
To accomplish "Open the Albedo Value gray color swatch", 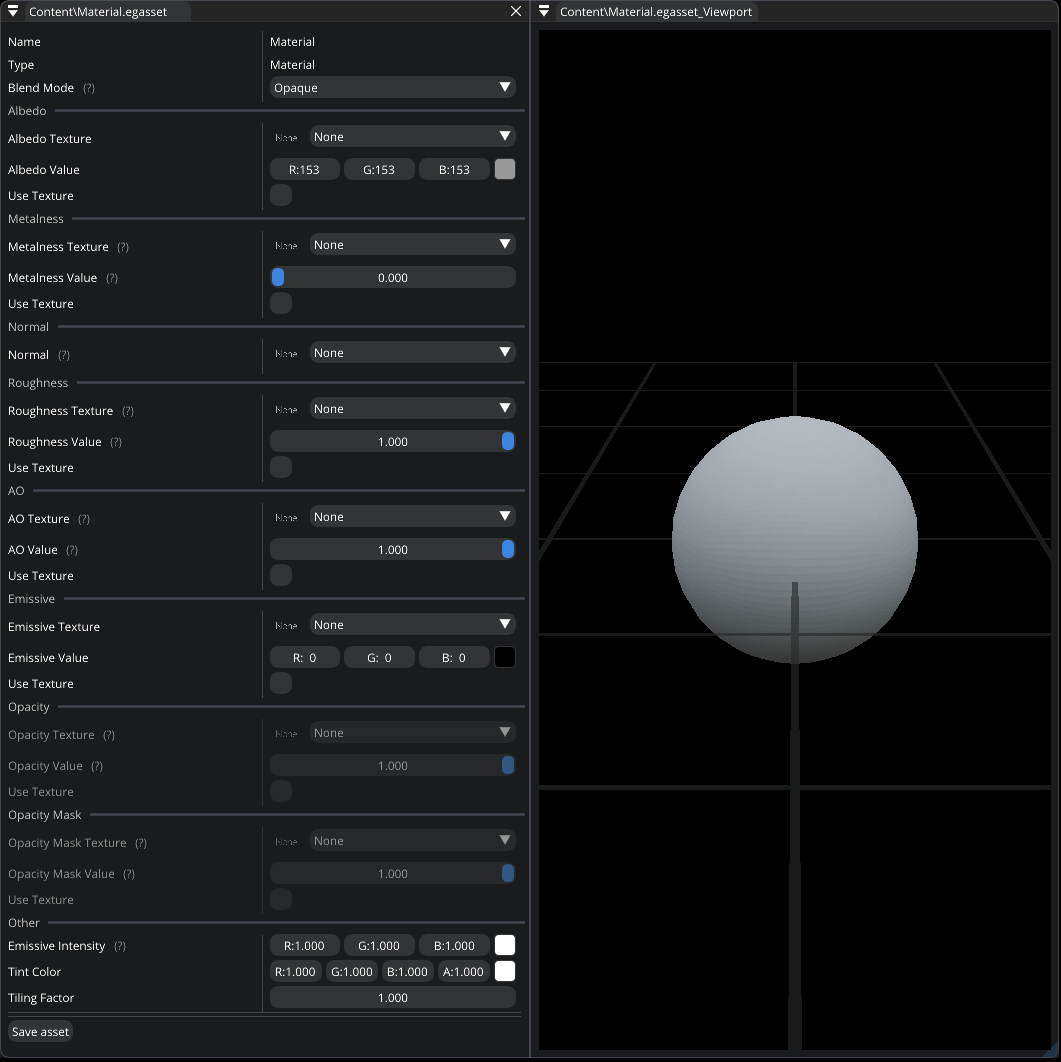I will (x=505, y=169).
